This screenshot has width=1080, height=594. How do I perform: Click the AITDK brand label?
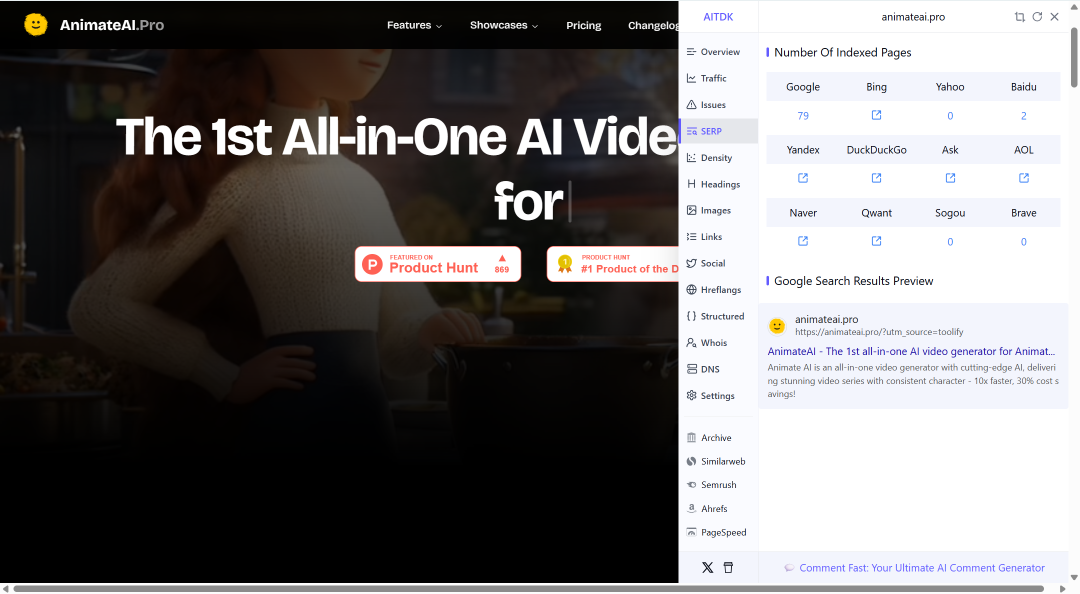(x=718, y=17)
